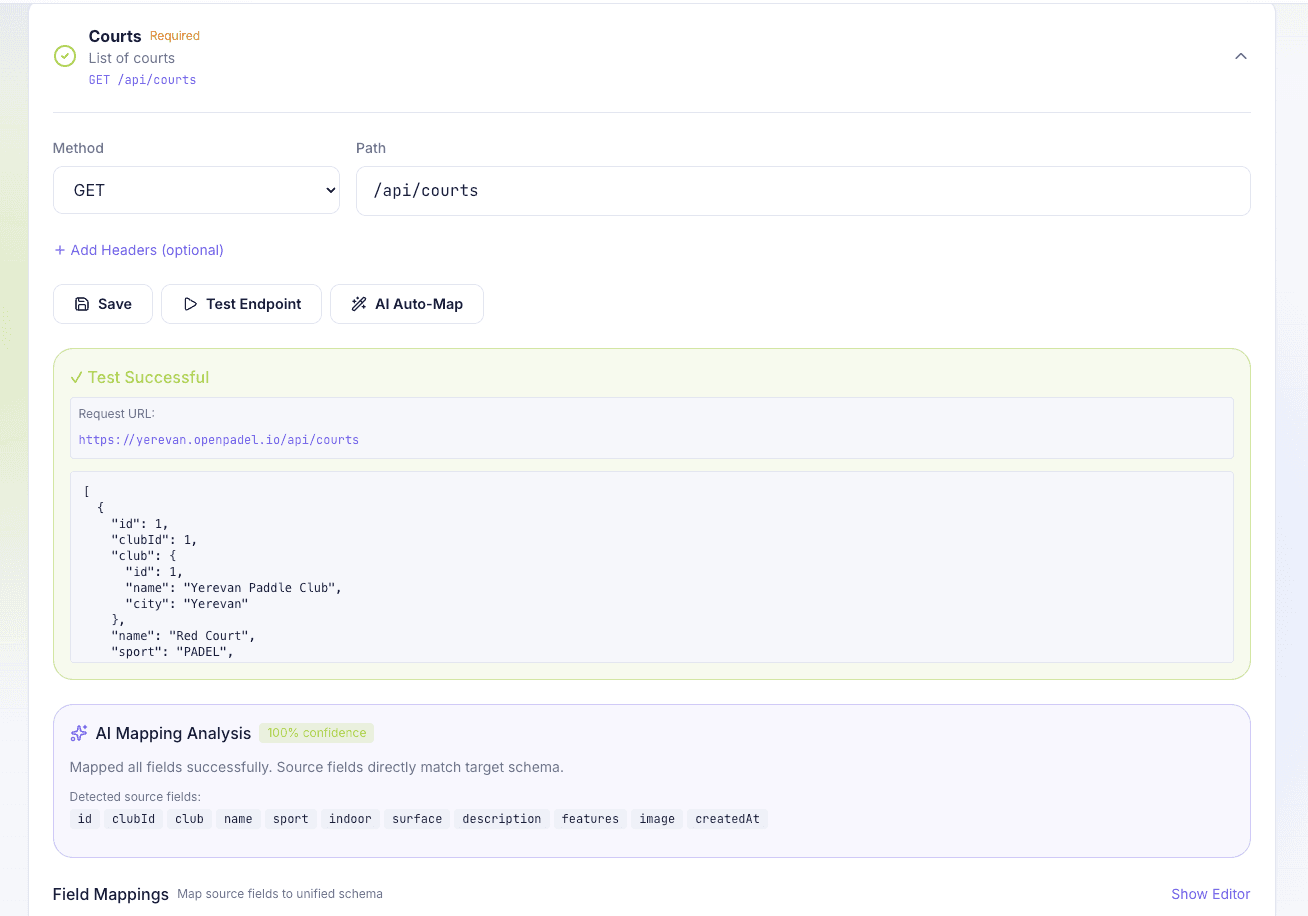Click the Path field containing /api/courts
Image resolution: width=1308 pixels, height=916 pixels.
click(x=803, y=190)
